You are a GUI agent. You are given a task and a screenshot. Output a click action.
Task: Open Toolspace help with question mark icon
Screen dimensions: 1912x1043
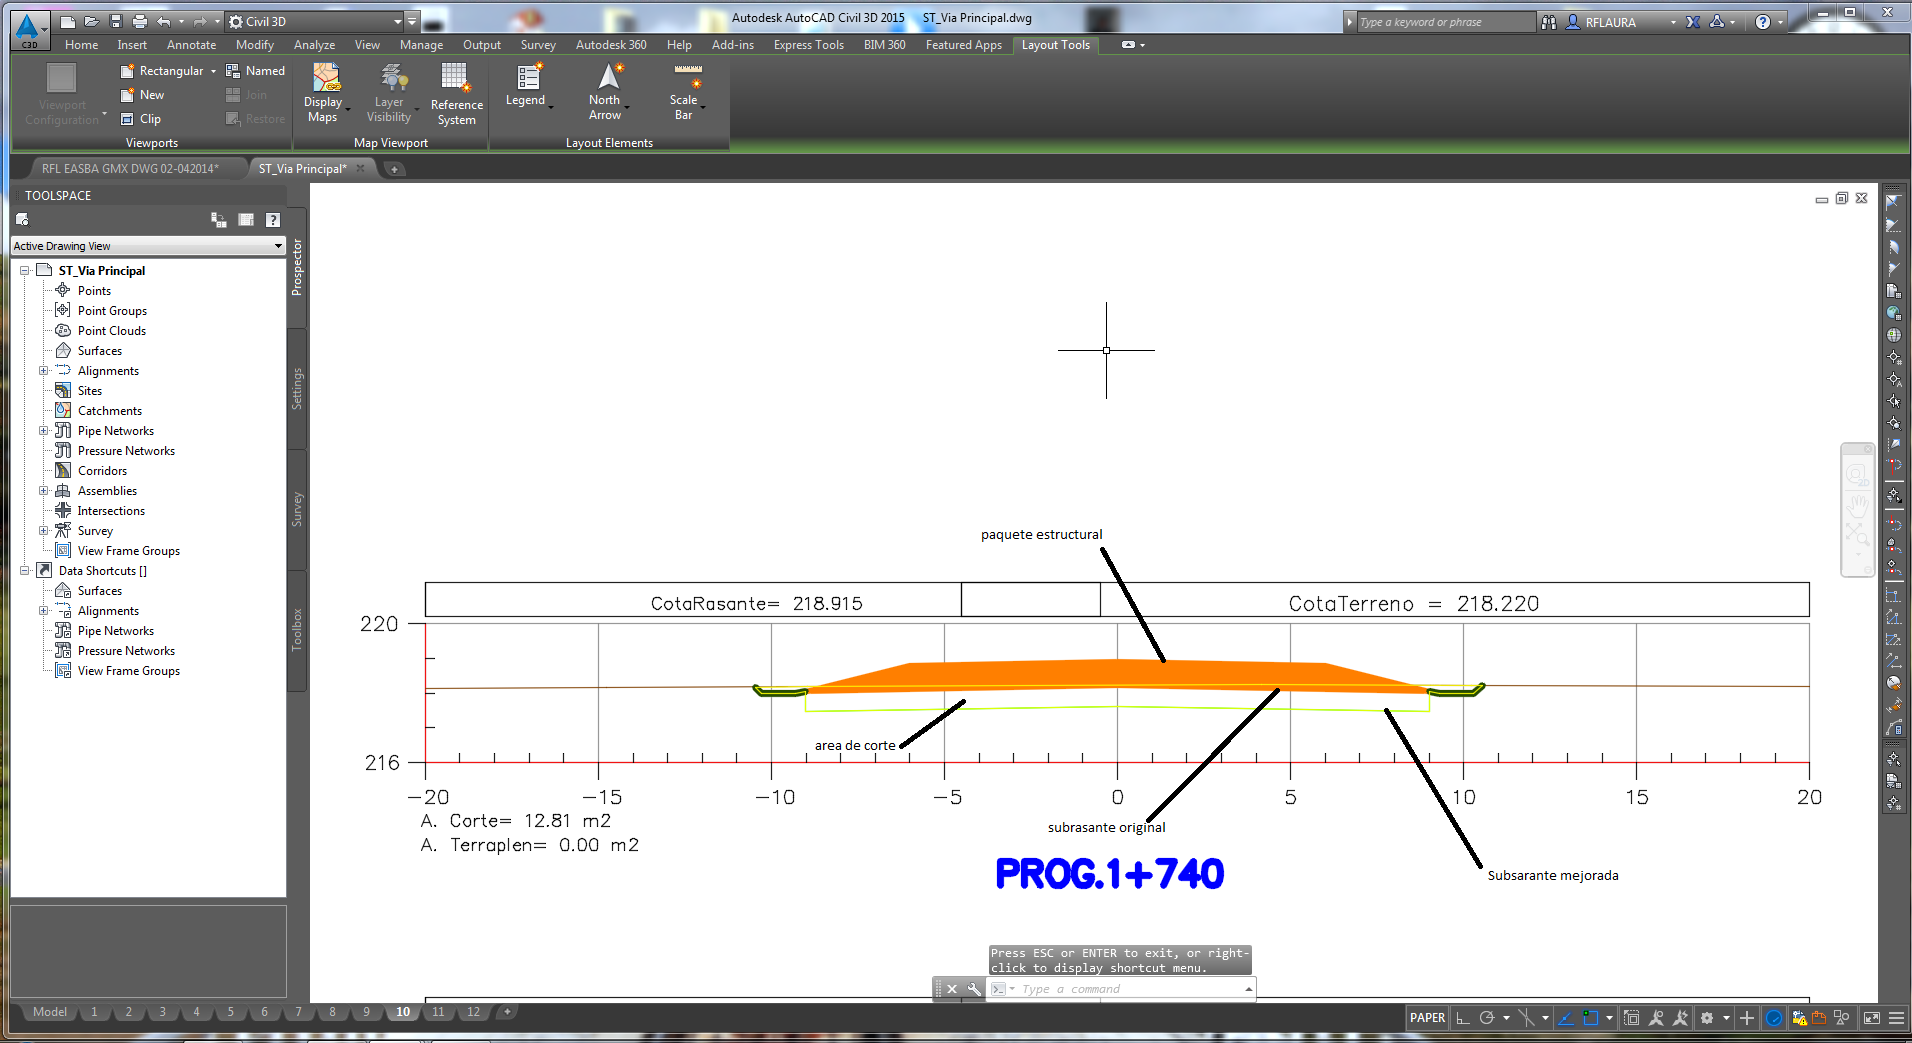[x=273, y=220]
